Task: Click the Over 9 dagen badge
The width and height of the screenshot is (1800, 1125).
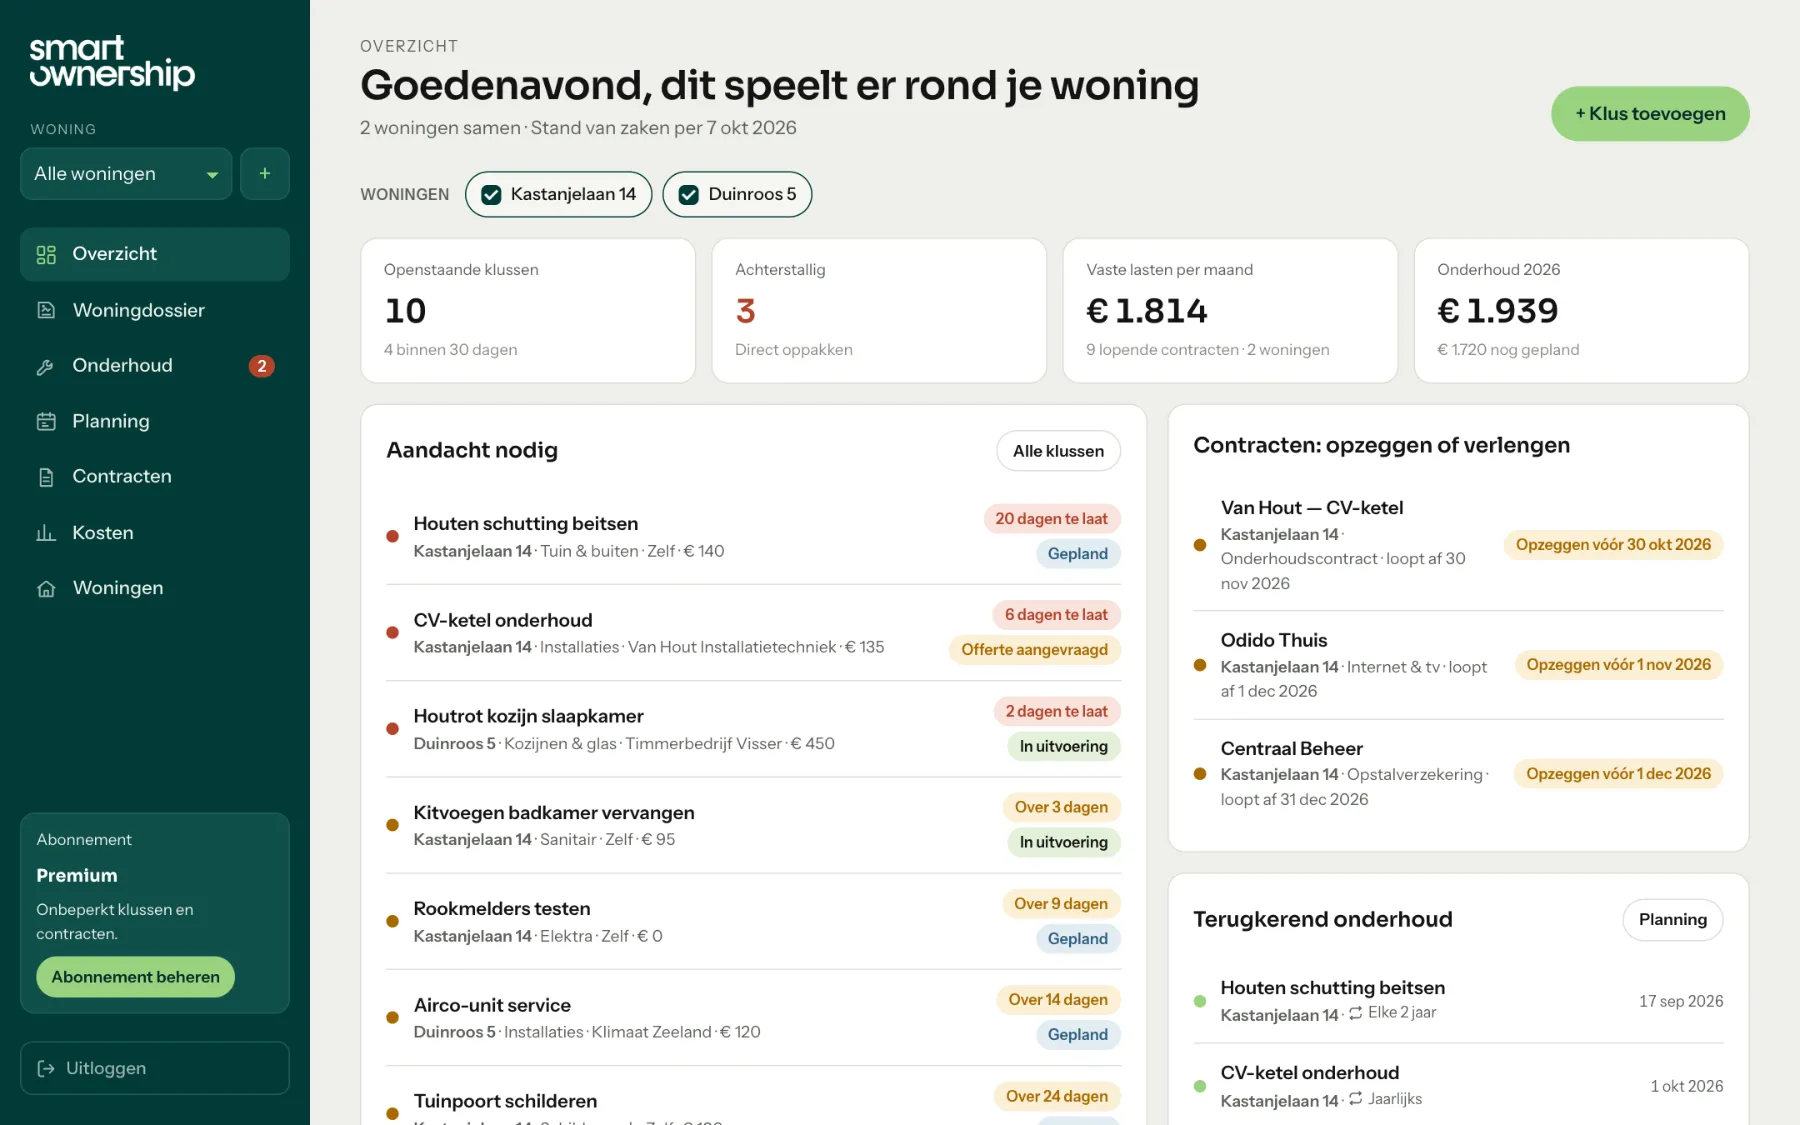Action: pos(1061,904)
